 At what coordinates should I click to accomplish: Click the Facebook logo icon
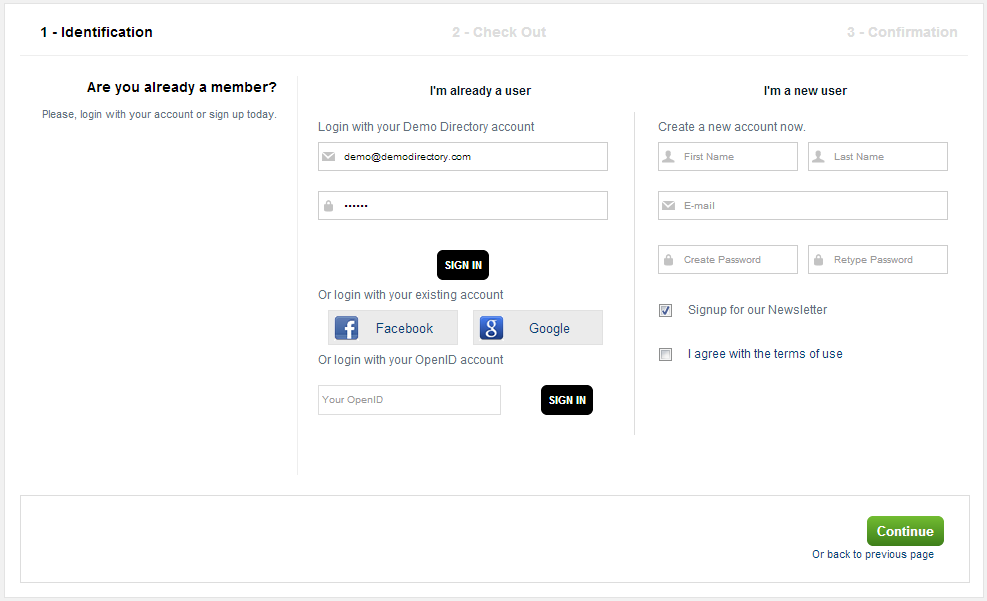click(346, 328)
